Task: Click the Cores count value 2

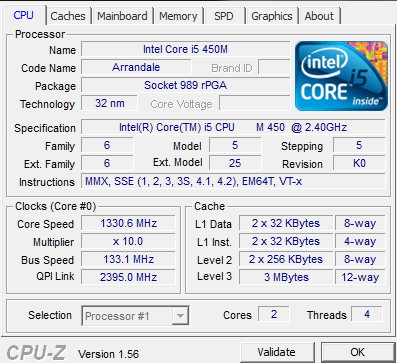Action: (274, 314)
